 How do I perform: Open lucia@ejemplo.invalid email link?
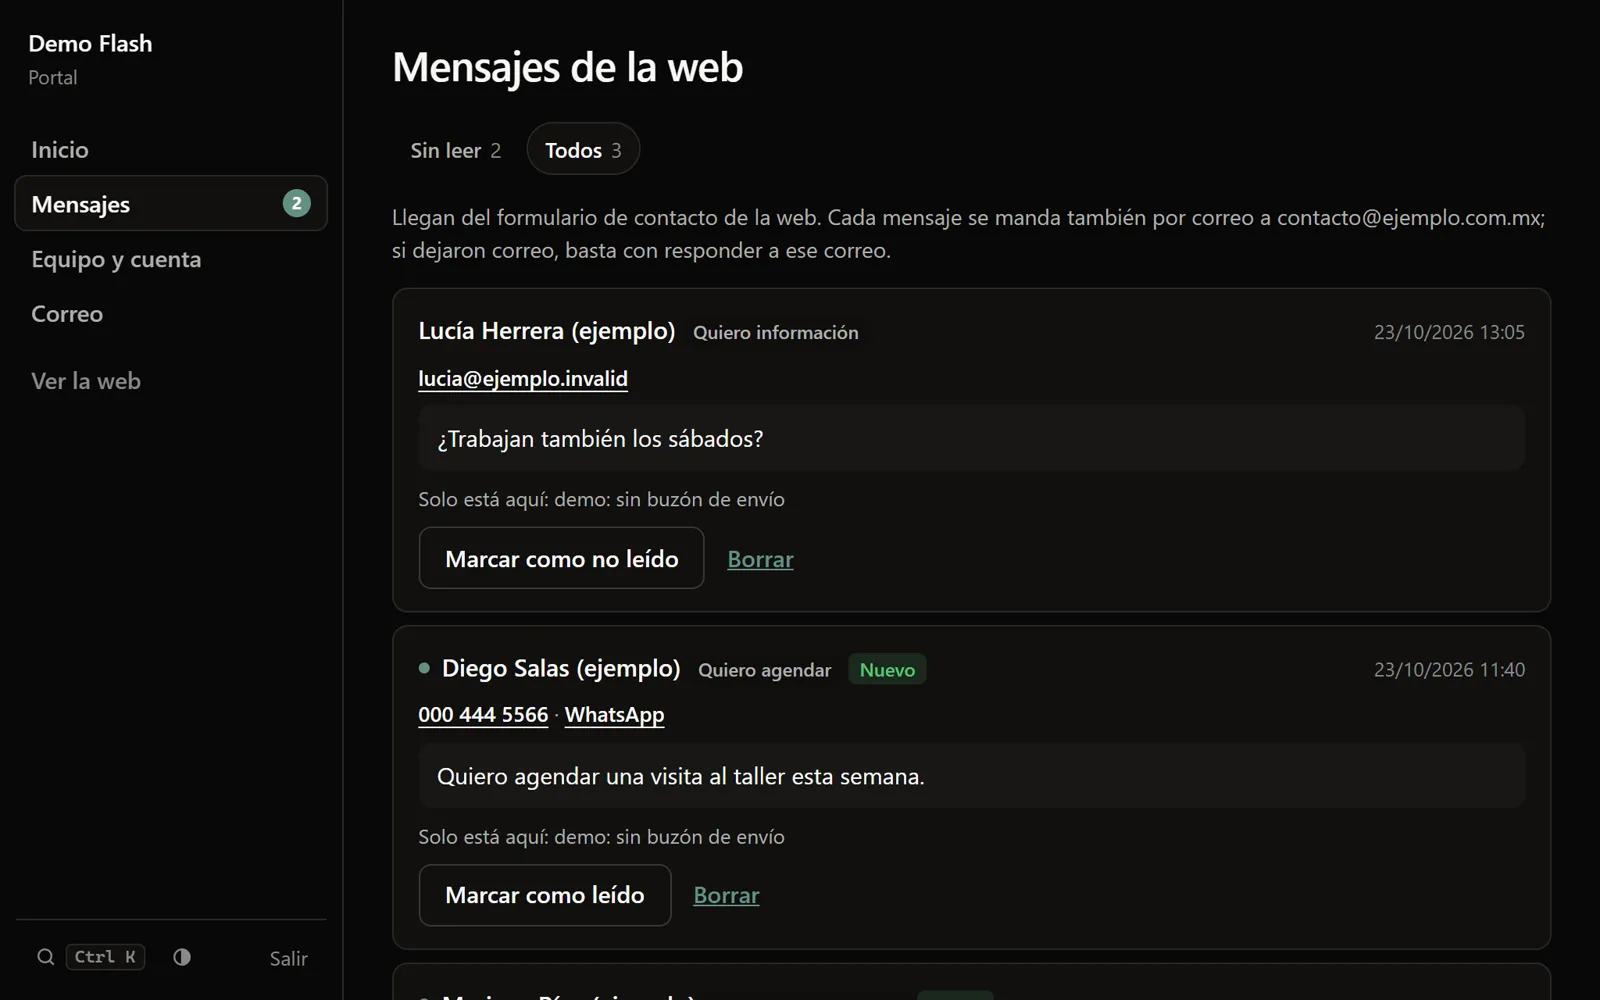[523, 379]
